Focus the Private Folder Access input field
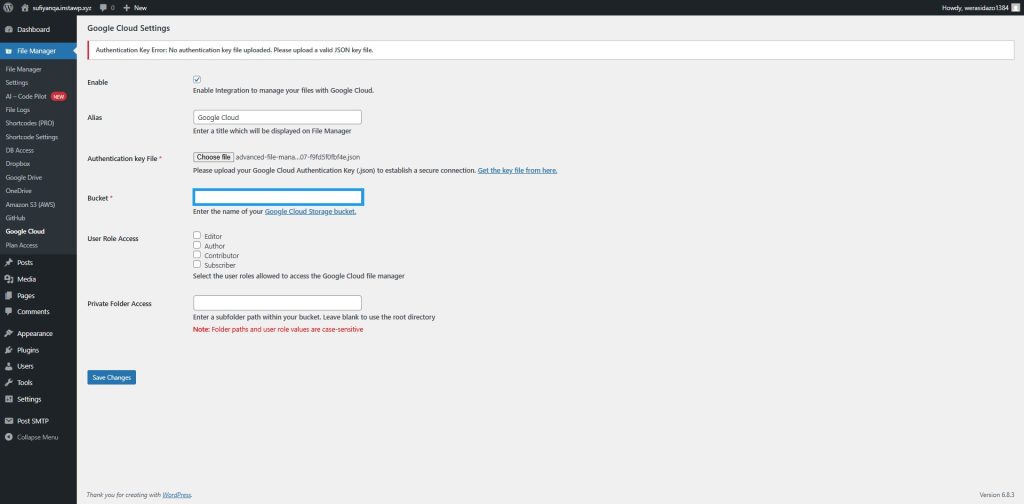 pos(277,302)
